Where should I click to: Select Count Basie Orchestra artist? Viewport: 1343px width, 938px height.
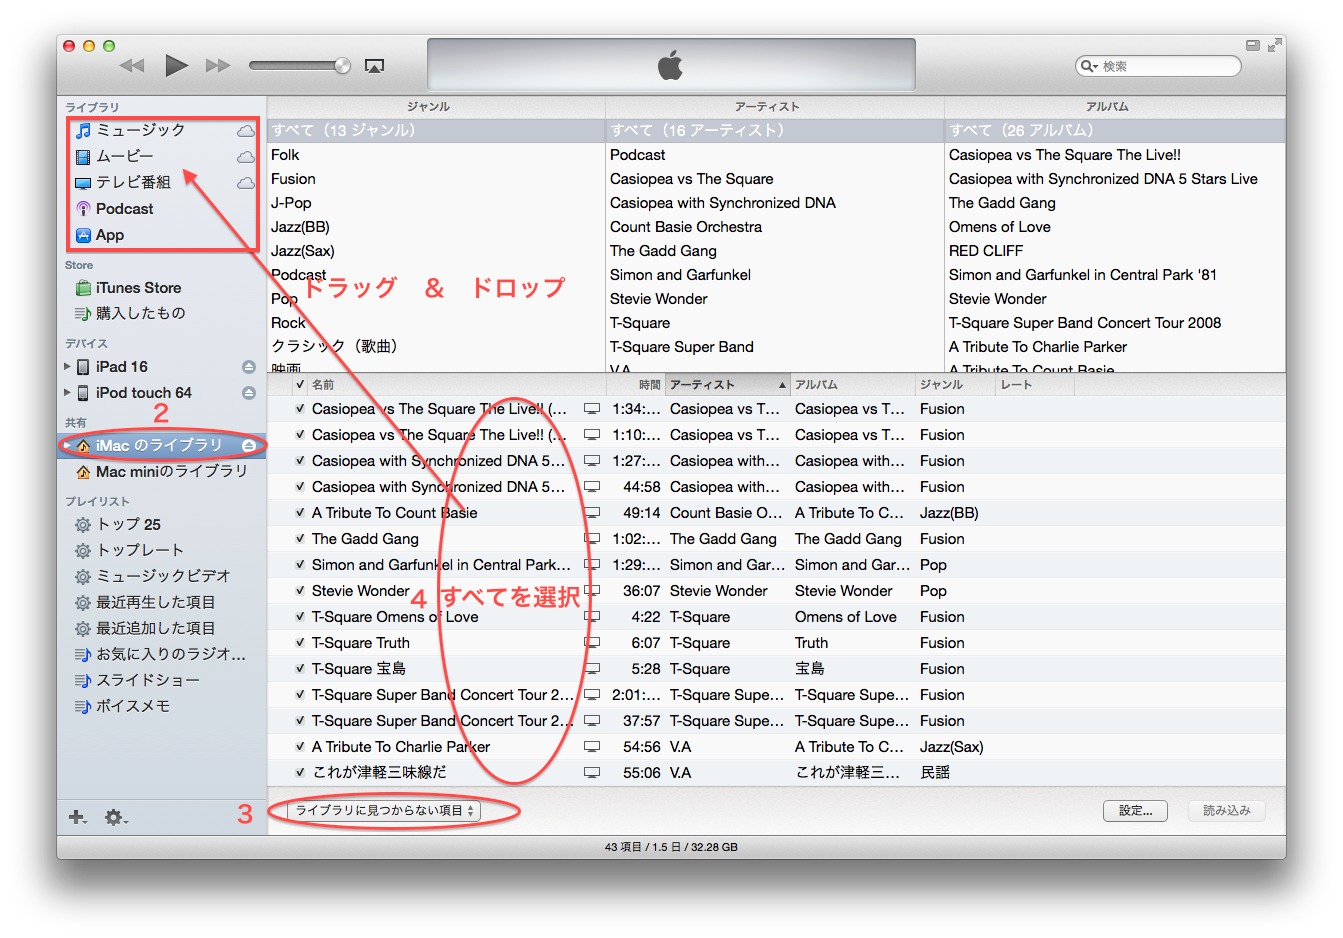[775, 227]
